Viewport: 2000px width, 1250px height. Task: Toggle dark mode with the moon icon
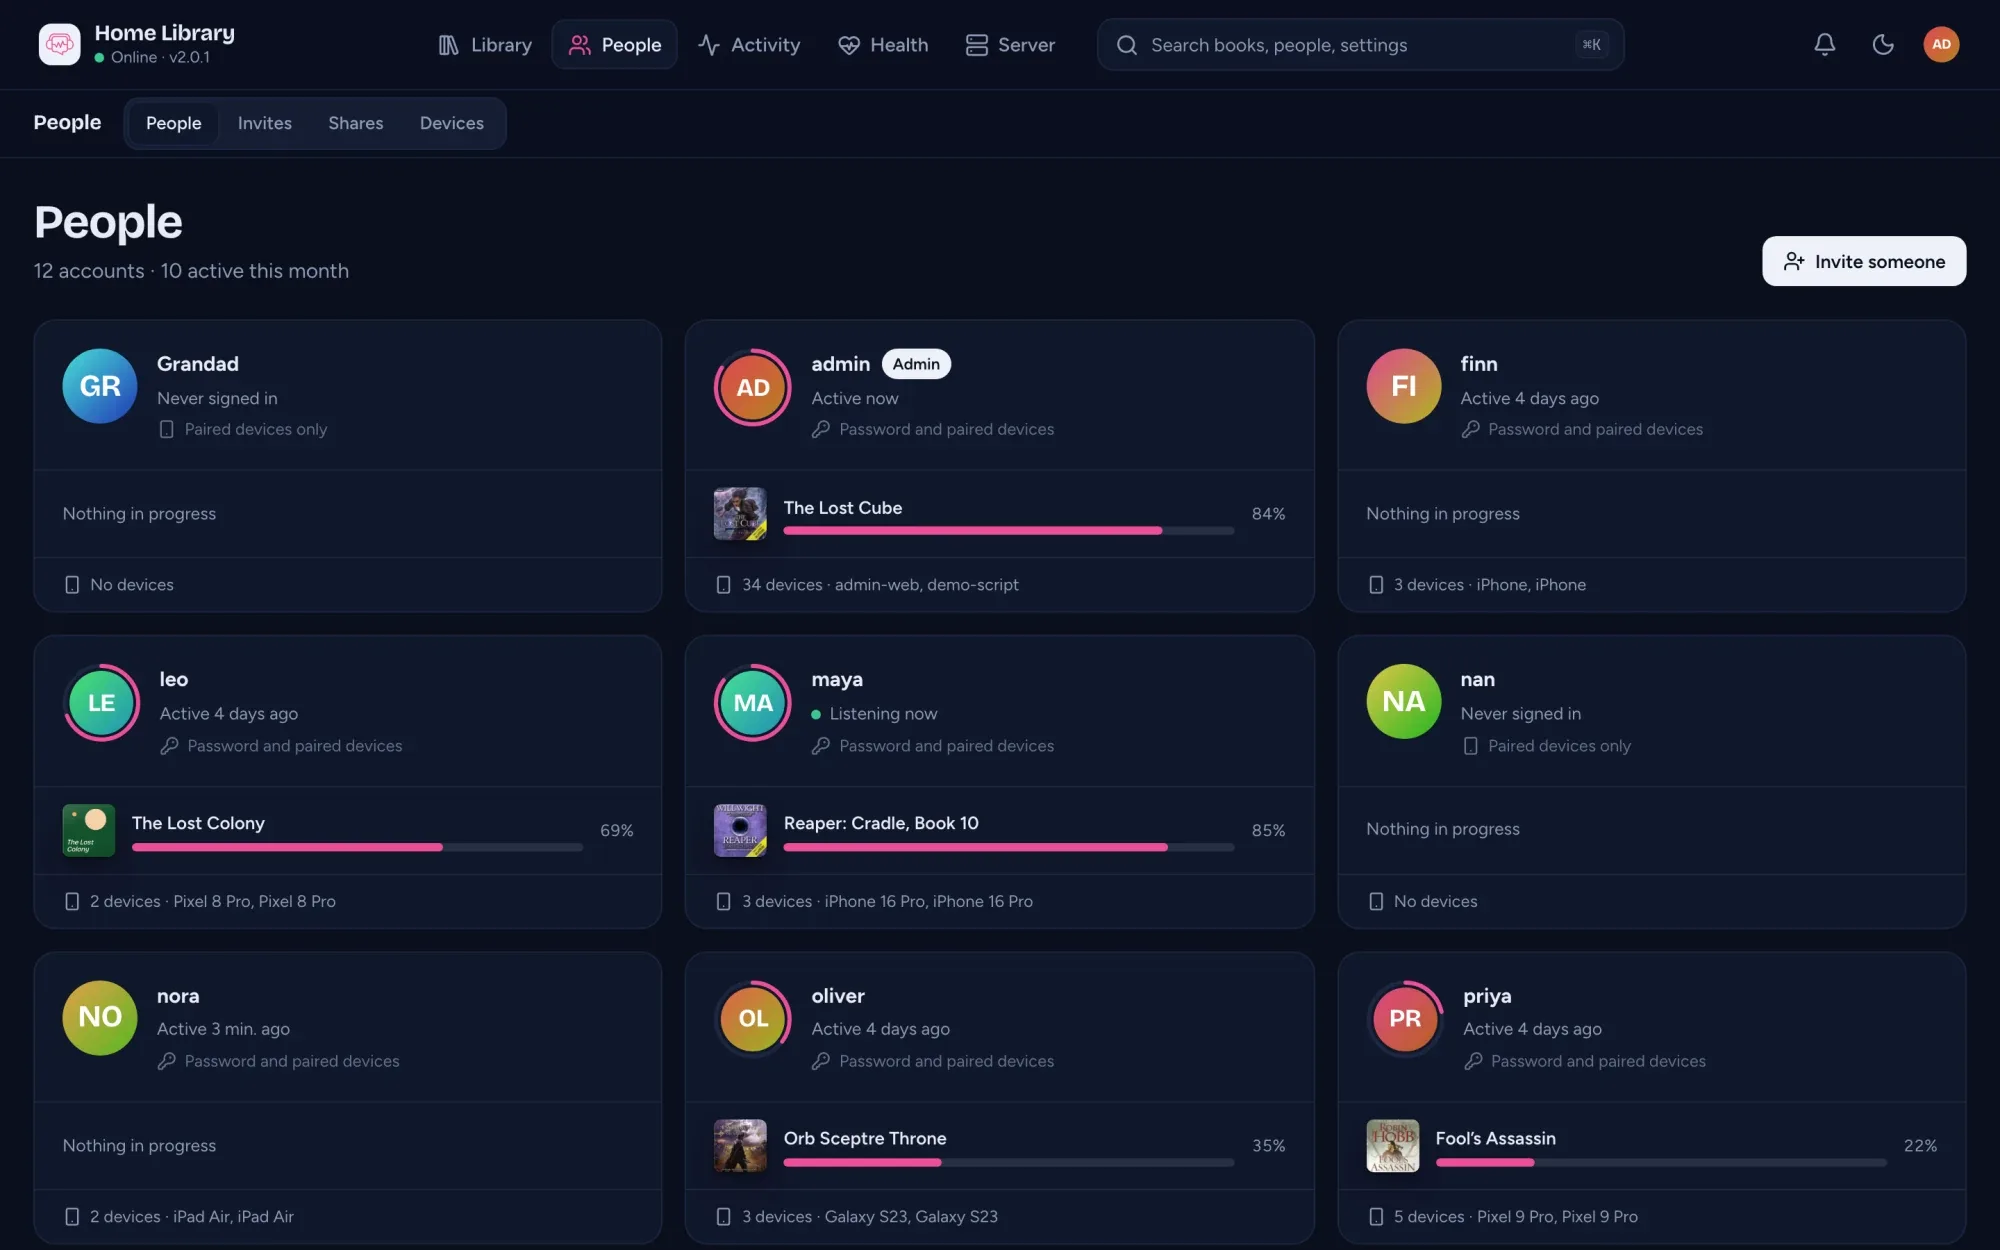(x=1882, y=44)
